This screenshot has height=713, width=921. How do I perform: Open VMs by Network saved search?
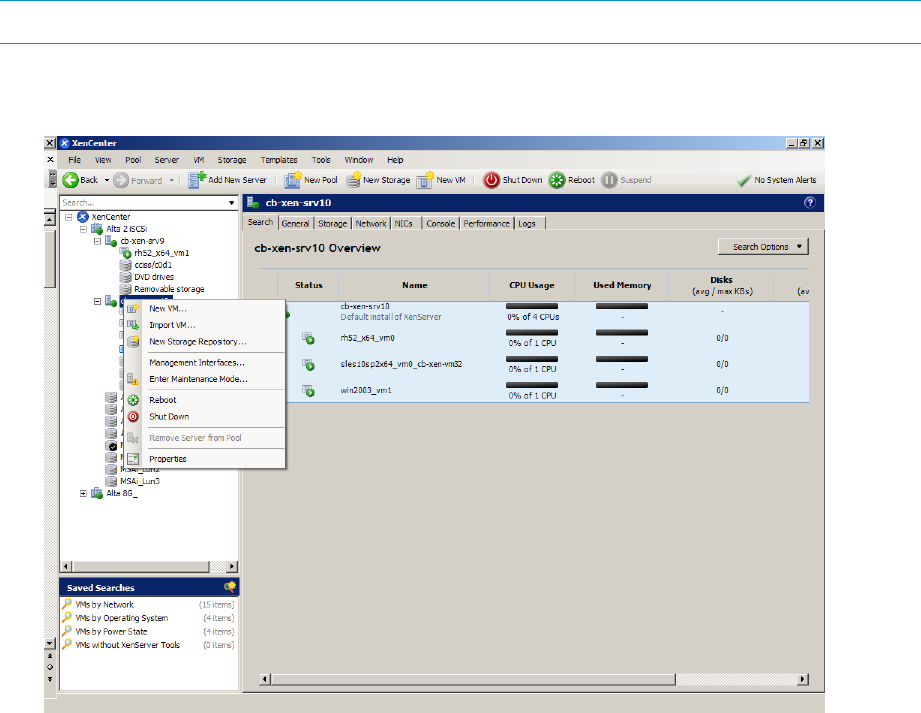click(x=105, y=604)
